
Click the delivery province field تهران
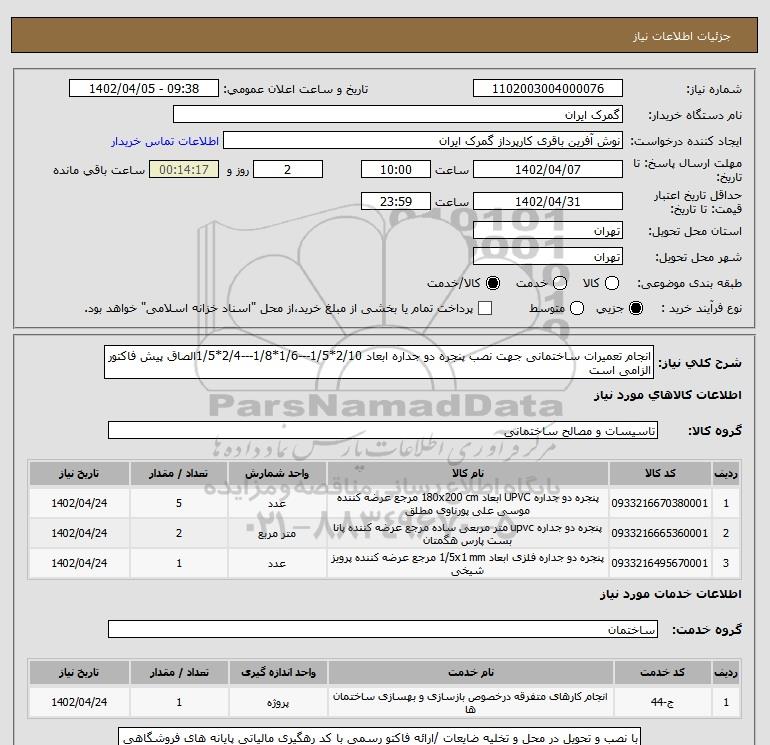coord(548,230)
